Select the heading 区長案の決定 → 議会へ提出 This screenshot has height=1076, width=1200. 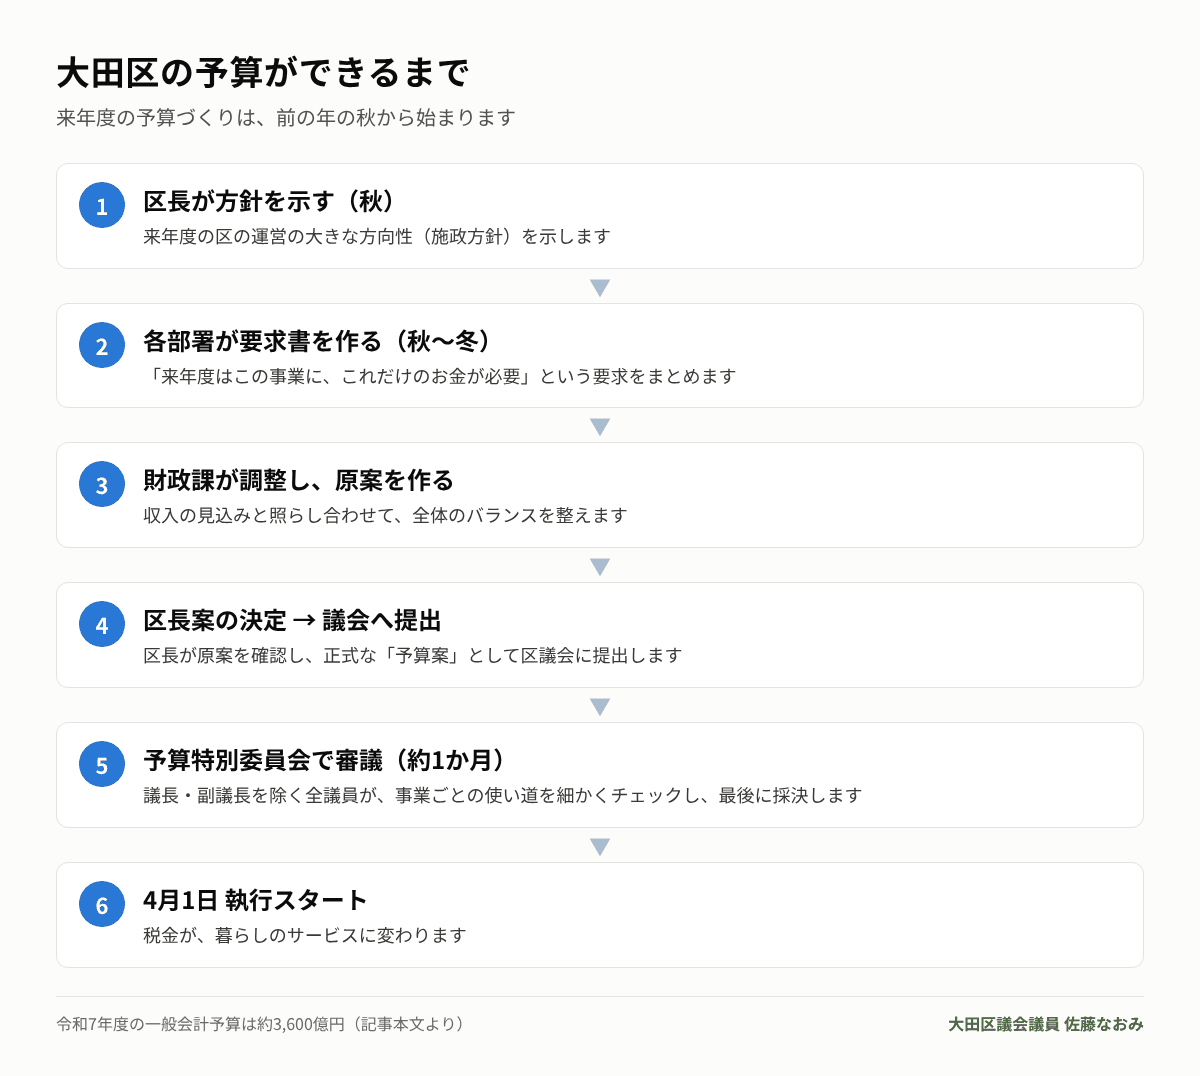(292, 620)
